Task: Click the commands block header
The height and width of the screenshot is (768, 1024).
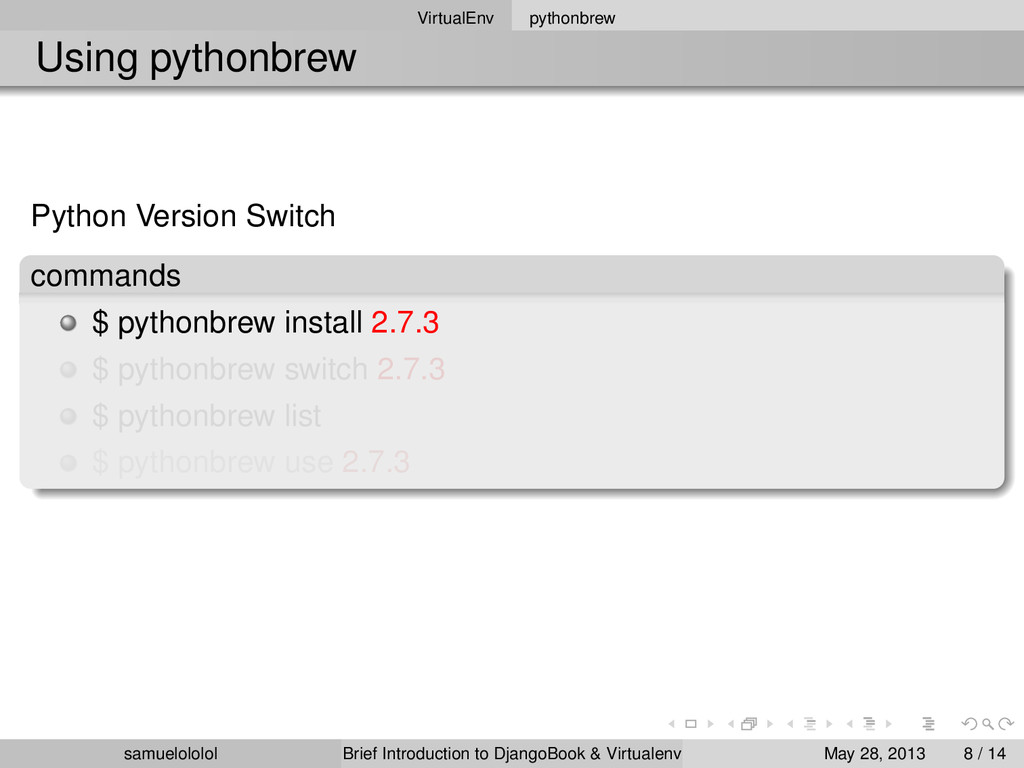Action: tap(511, 275)
